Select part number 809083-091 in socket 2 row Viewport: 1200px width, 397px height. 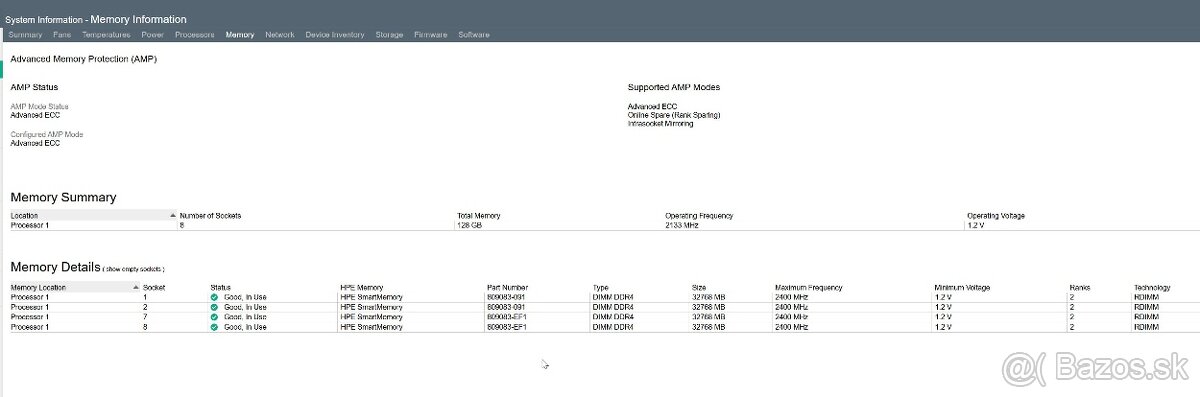[505, 307]
